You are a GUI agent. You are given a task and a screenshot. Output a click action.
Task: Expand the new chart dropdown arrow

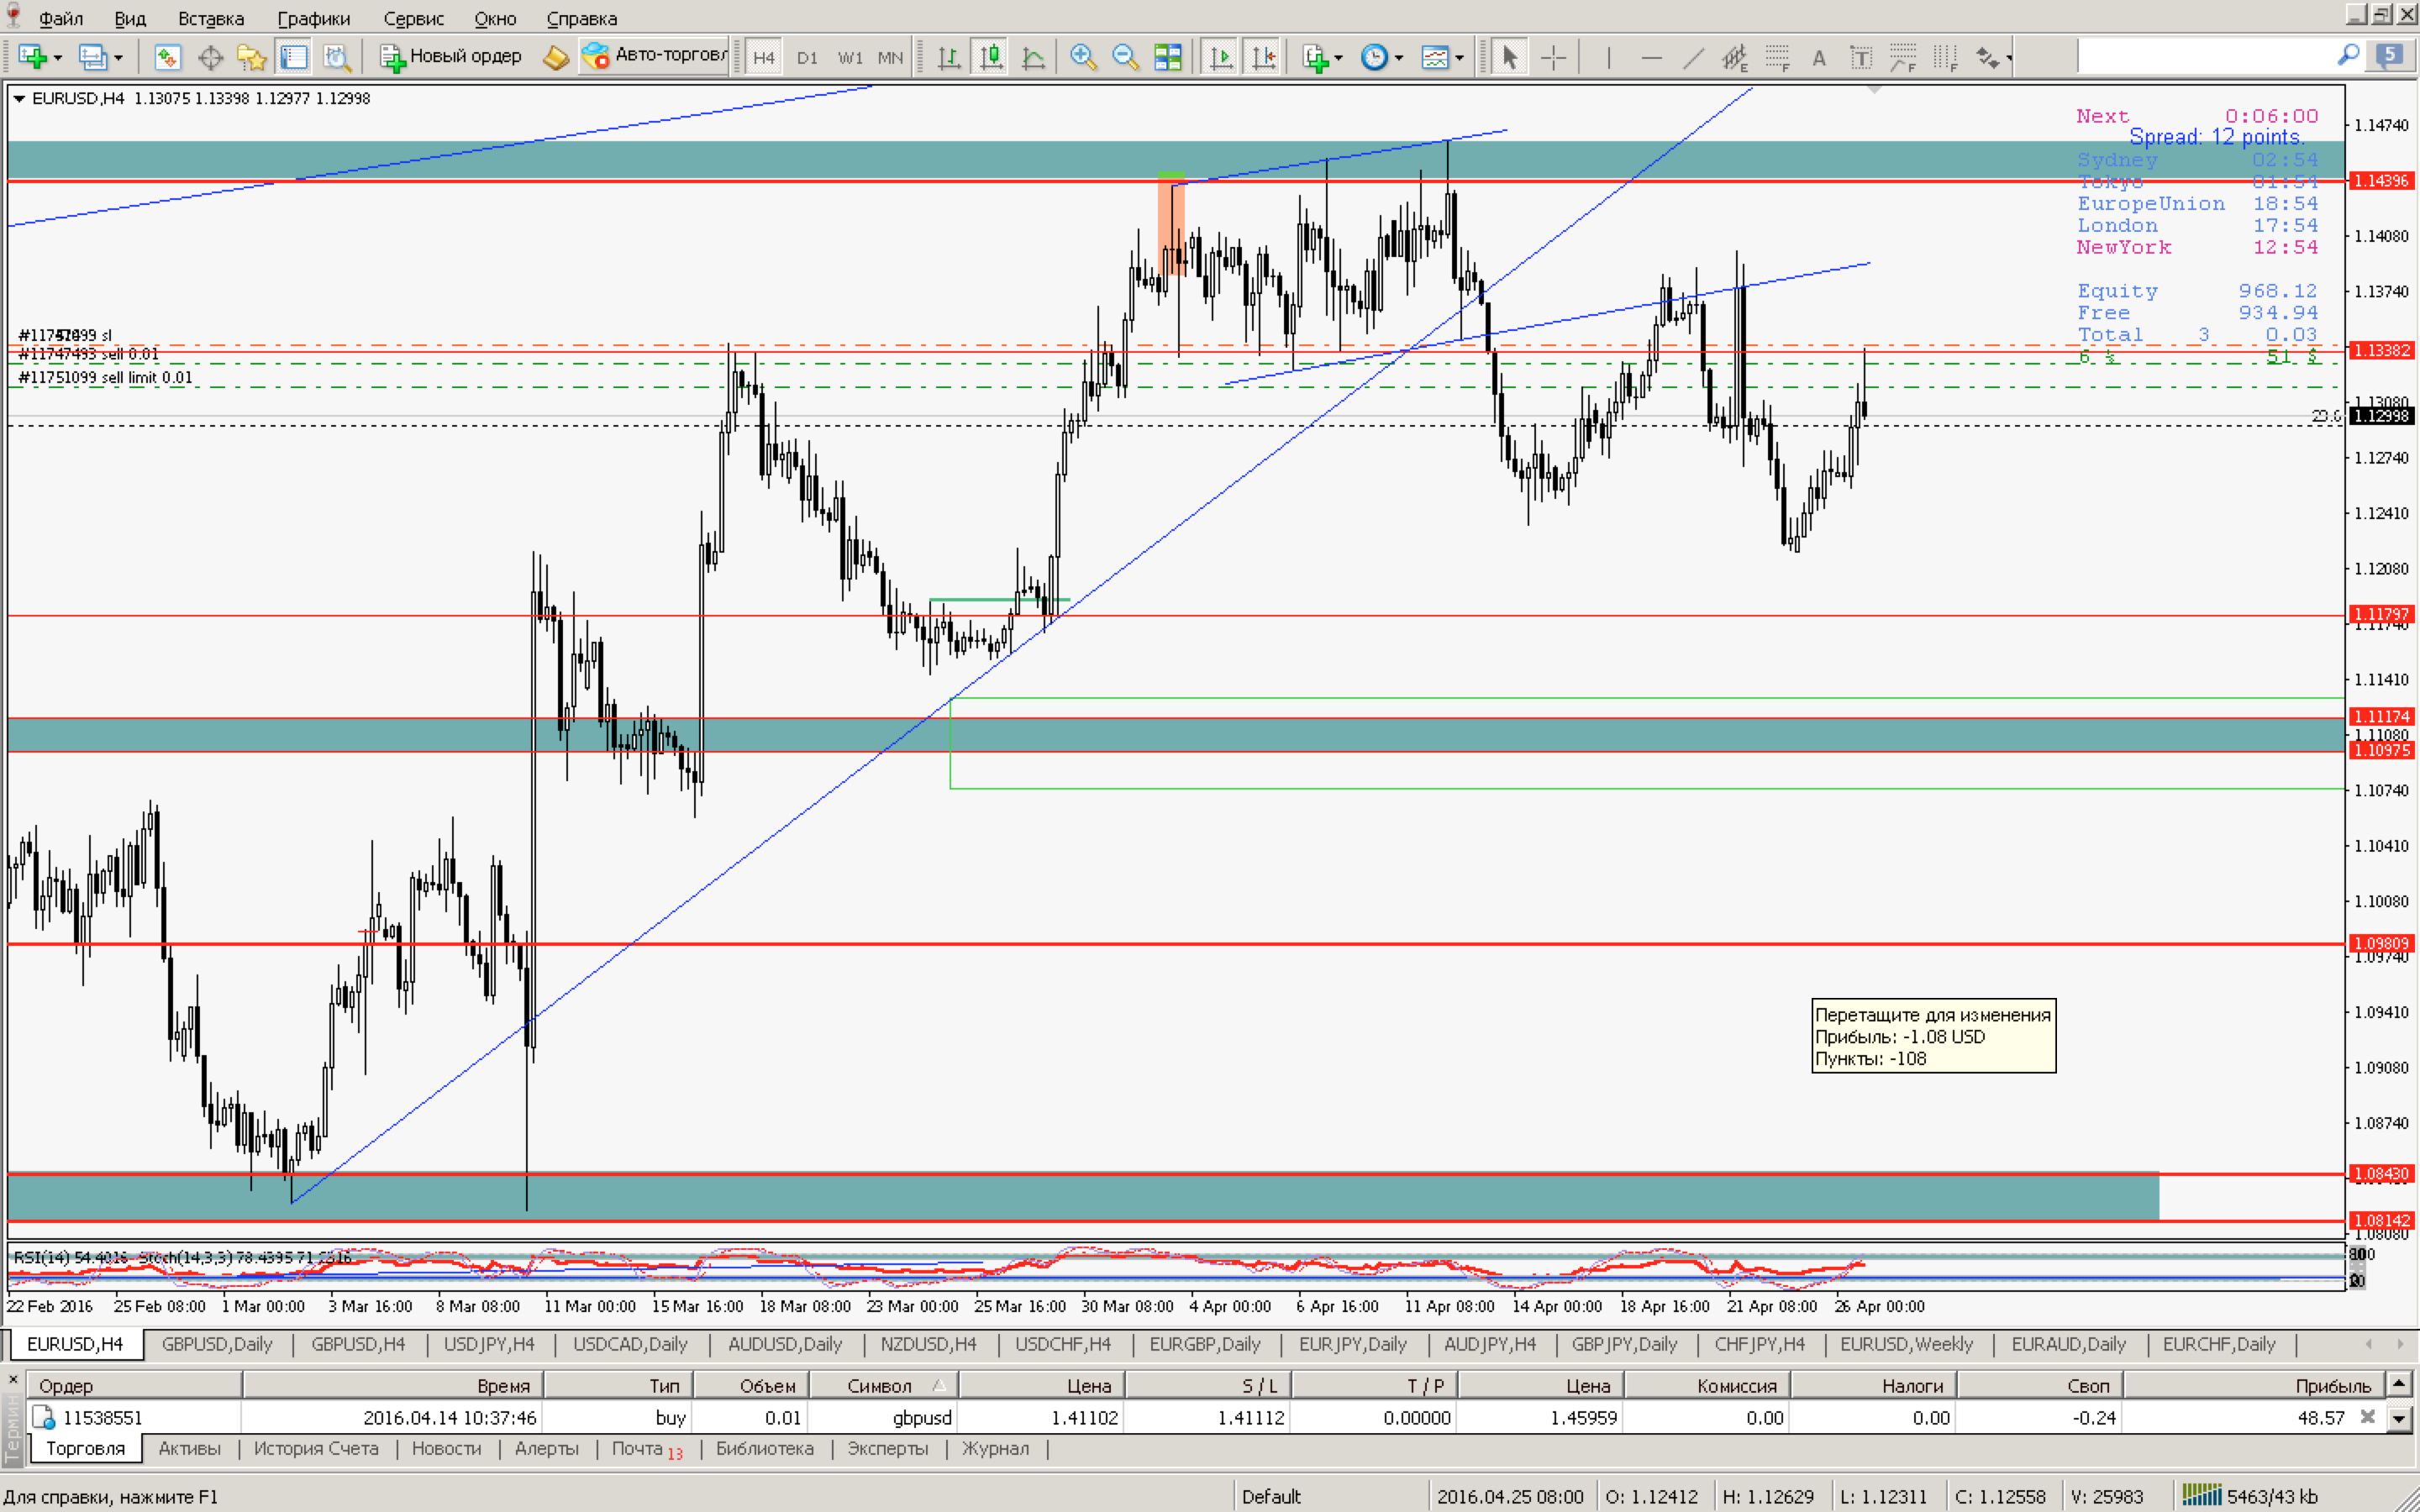tap(57, 58)
